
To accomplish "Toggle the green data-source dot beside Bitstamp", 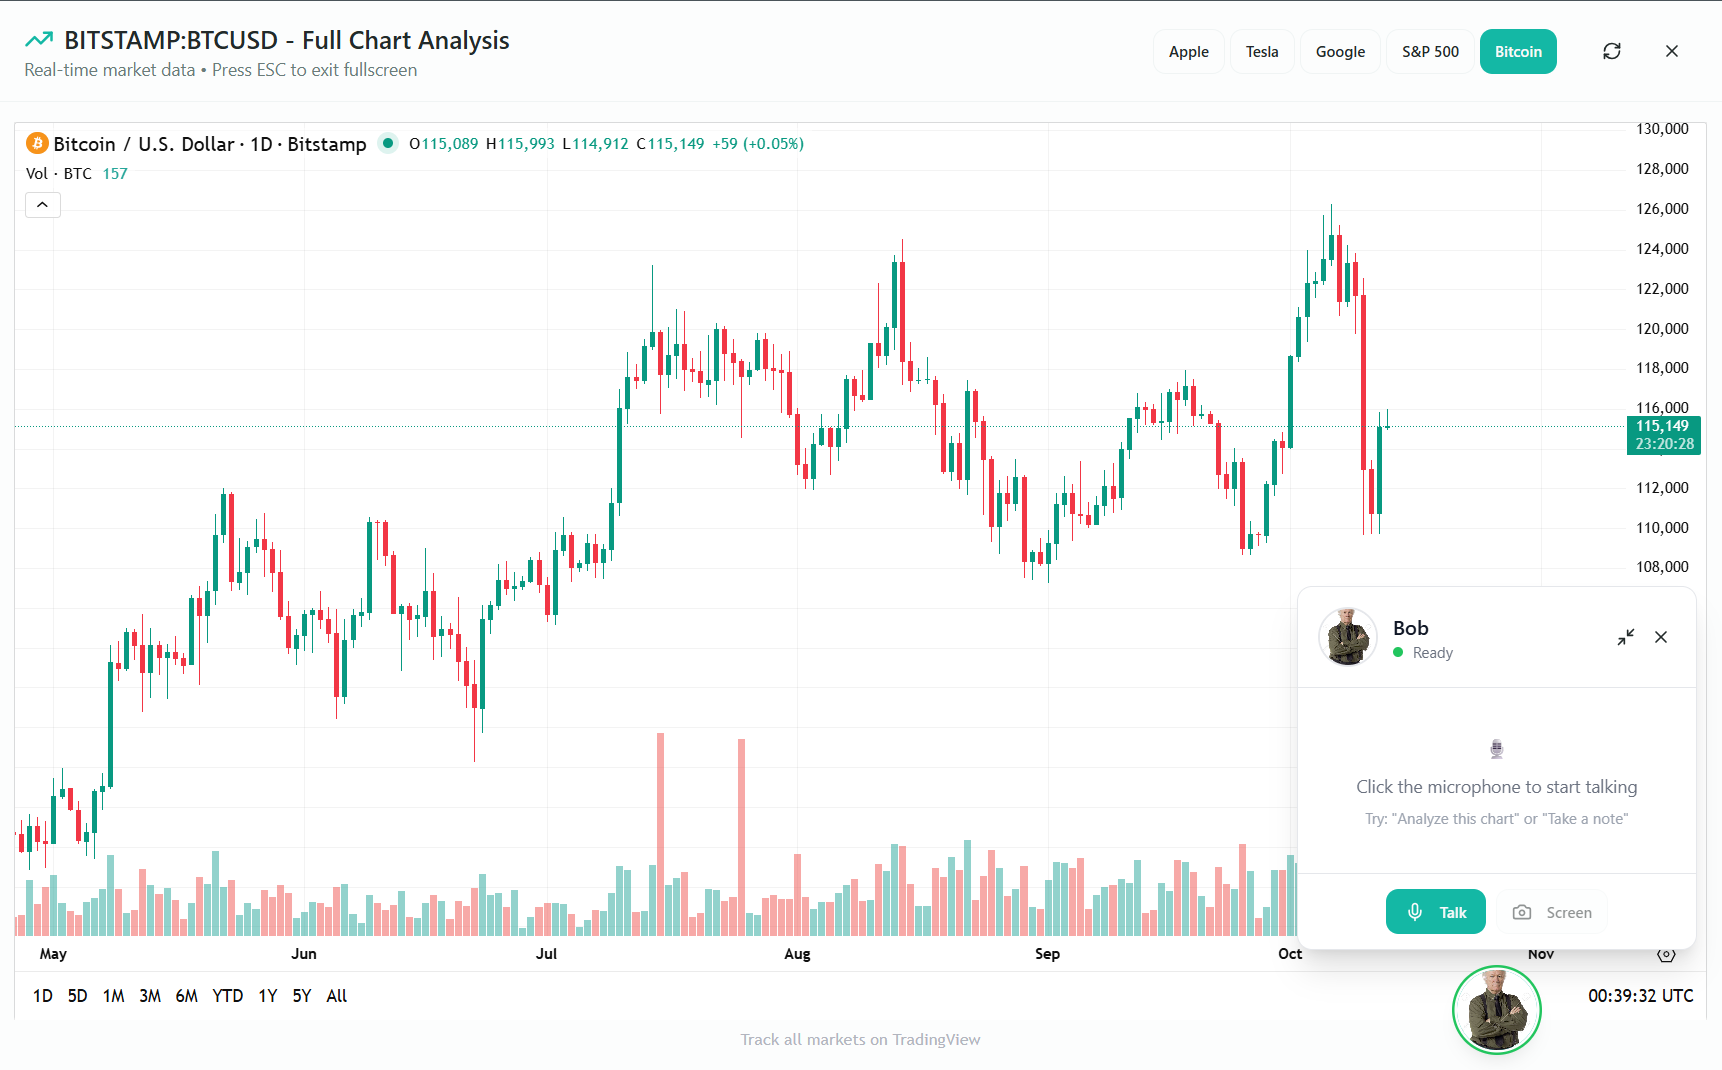I will 388,143.
